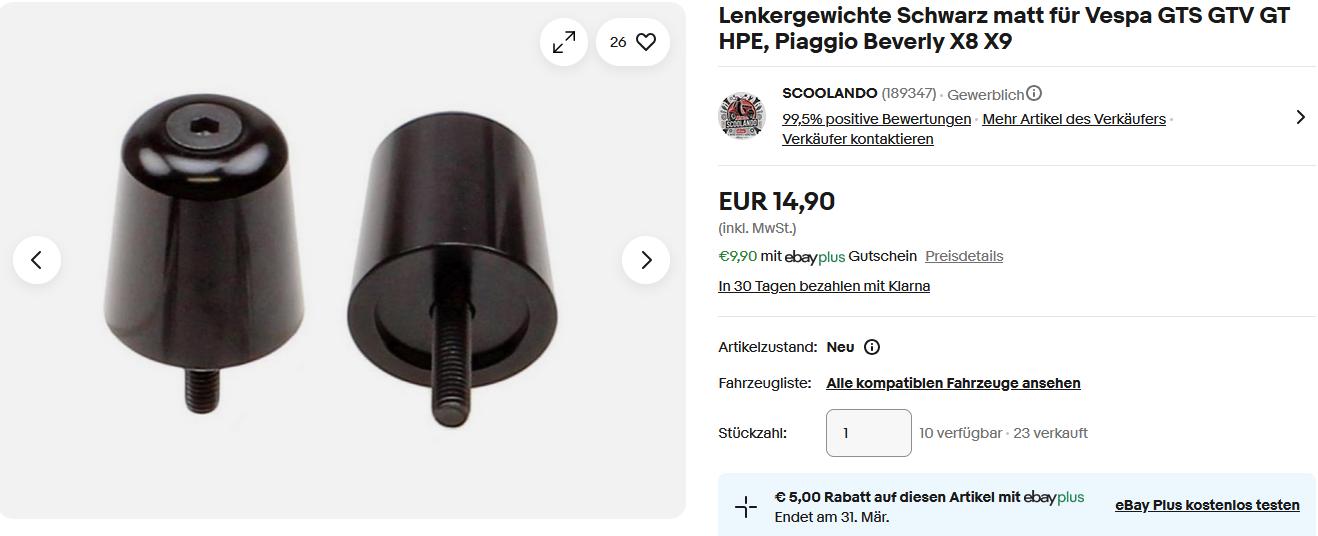Image resolution: width=1318 pixels, height=536 pixels.
Task: Click the Lenkergewichte product title
Action: (1004, 28)
